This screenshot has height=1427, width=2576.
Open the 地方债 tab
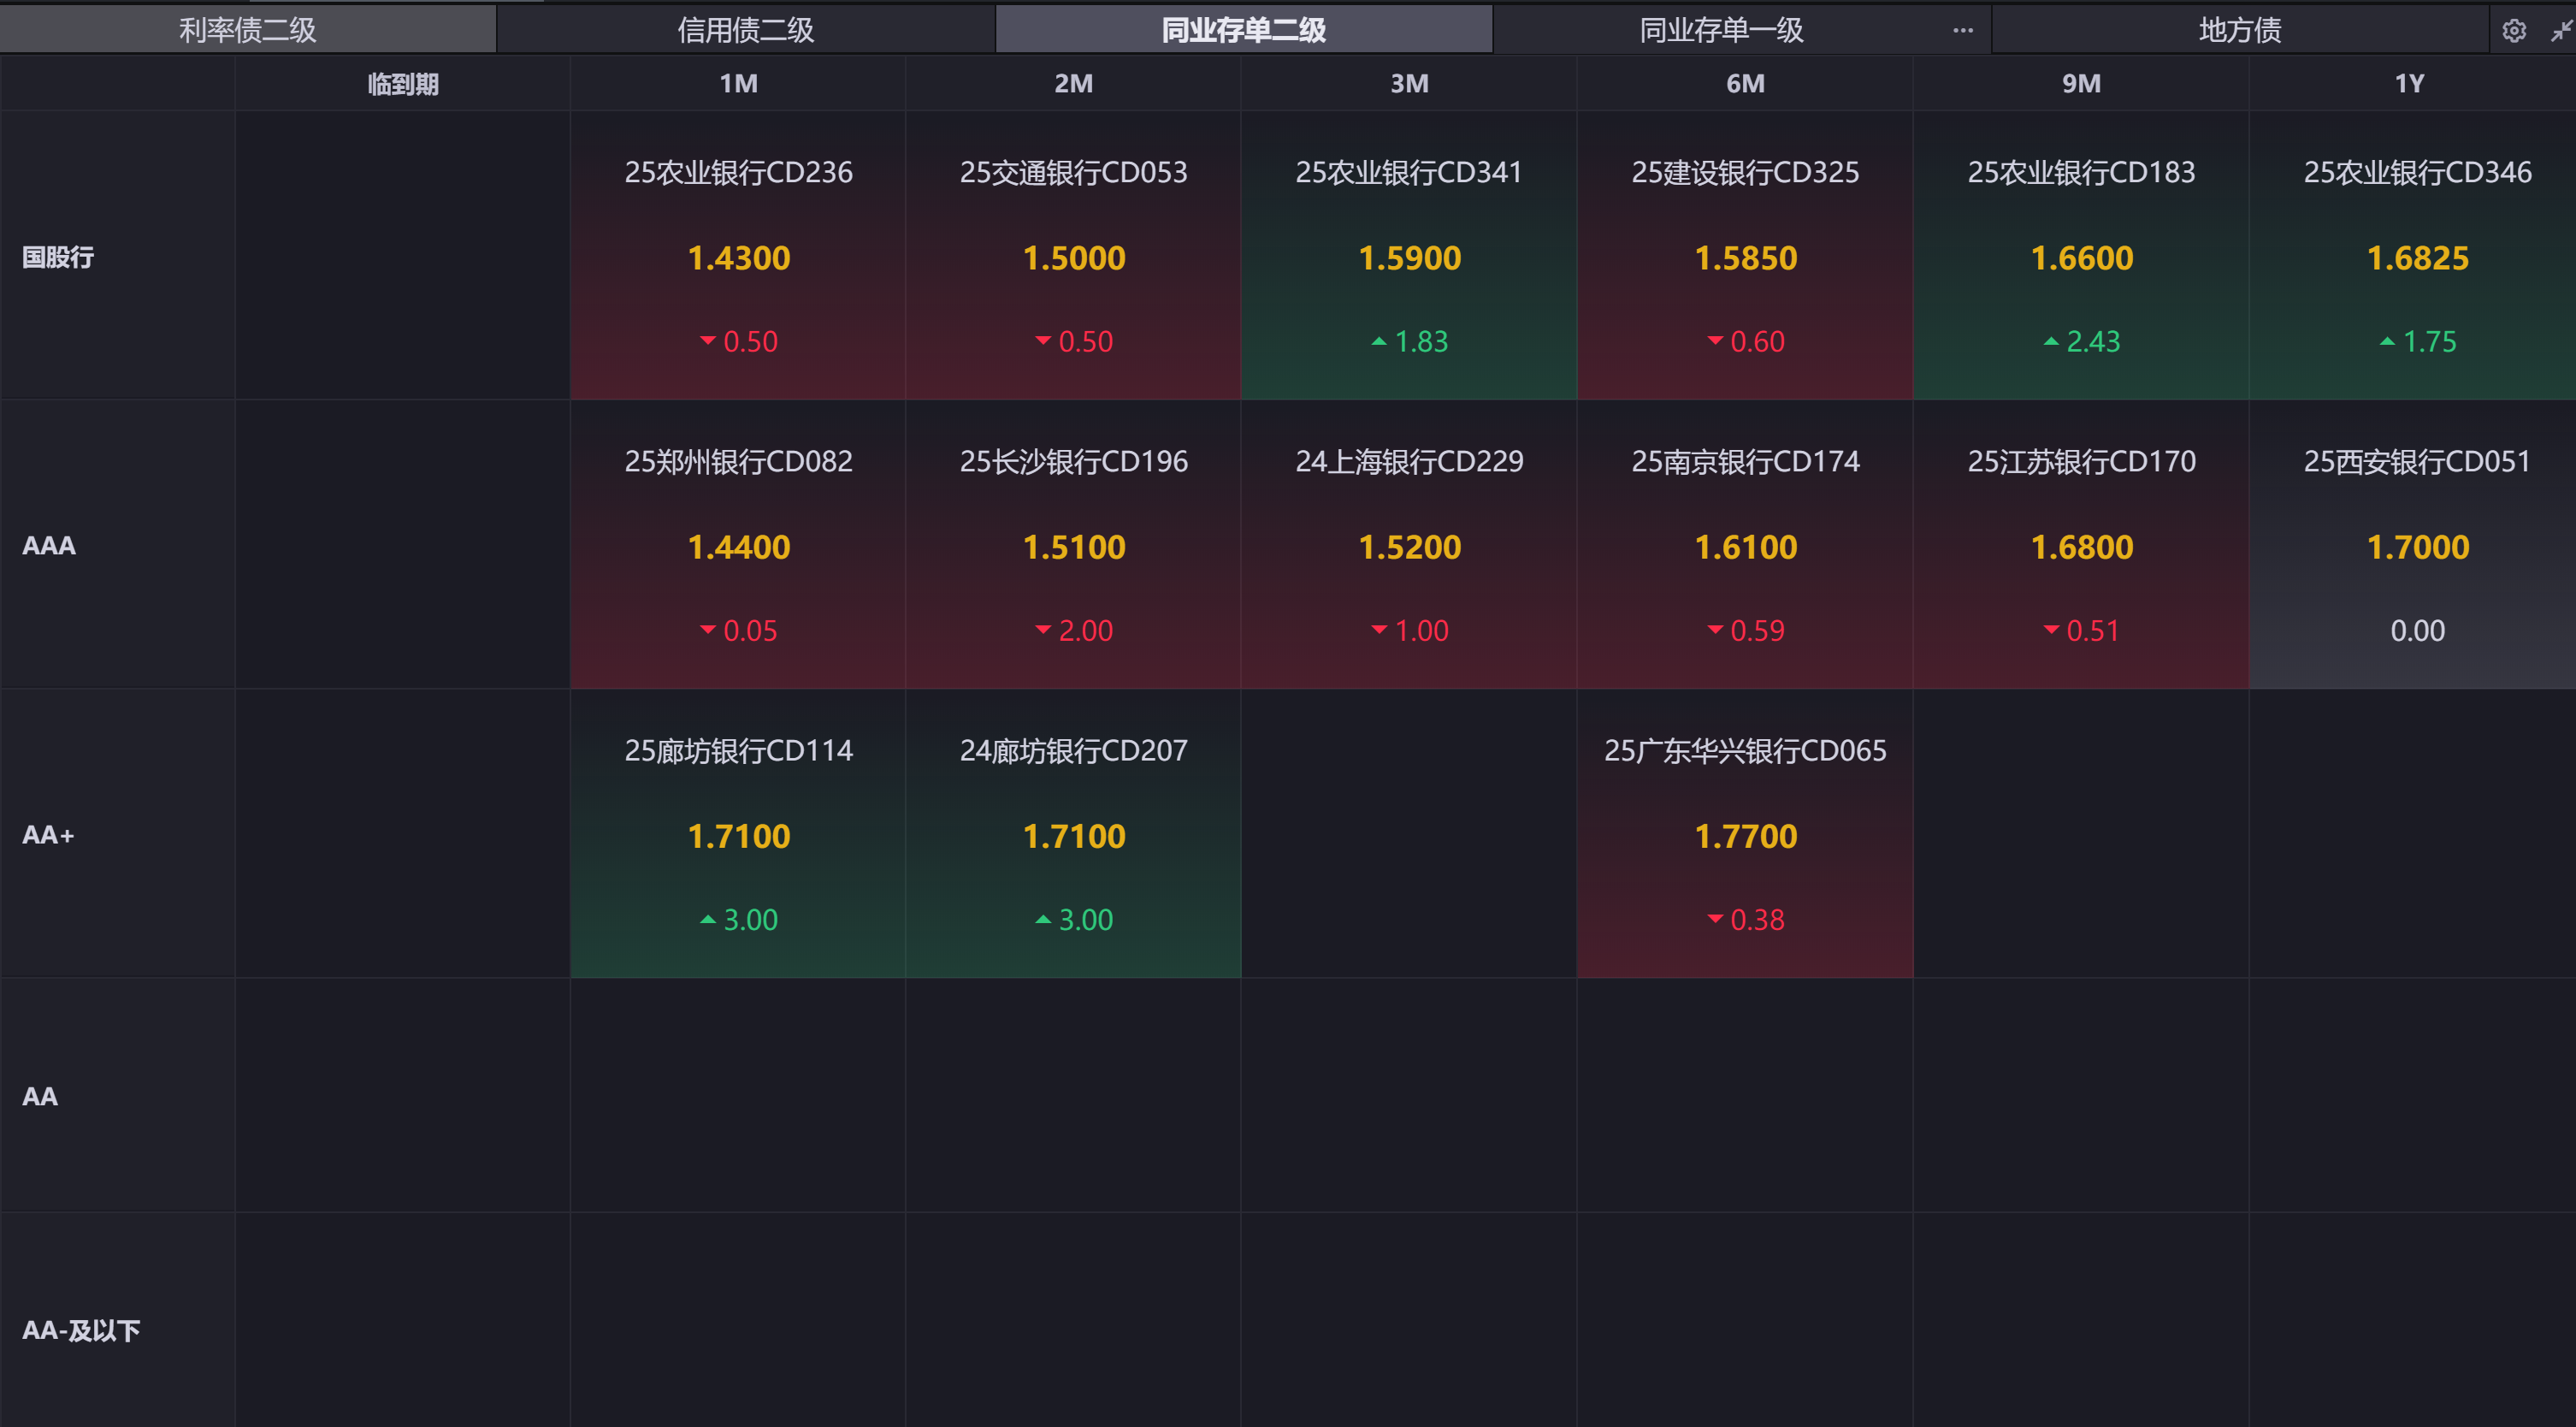[2239, 30]
